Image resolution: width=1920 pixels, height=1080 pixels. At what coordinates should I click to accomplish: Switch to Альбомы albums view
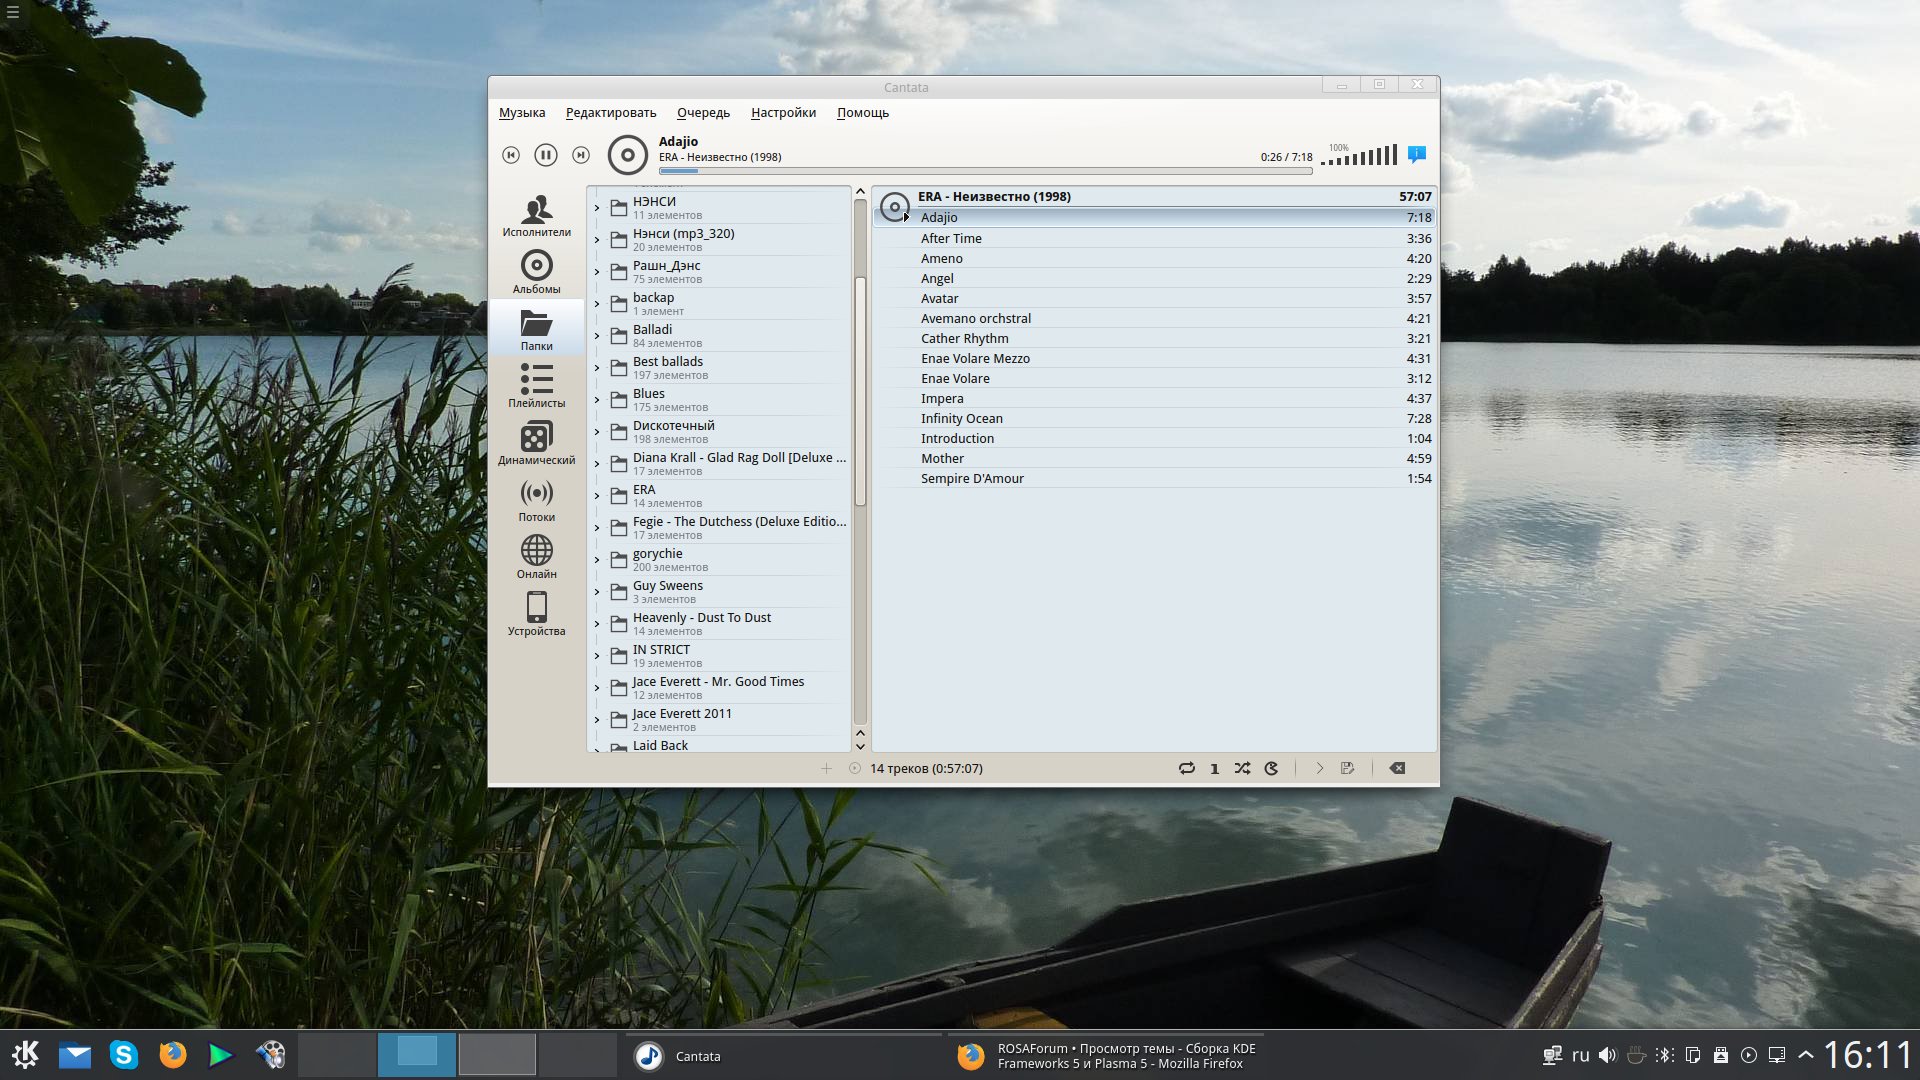536,272
